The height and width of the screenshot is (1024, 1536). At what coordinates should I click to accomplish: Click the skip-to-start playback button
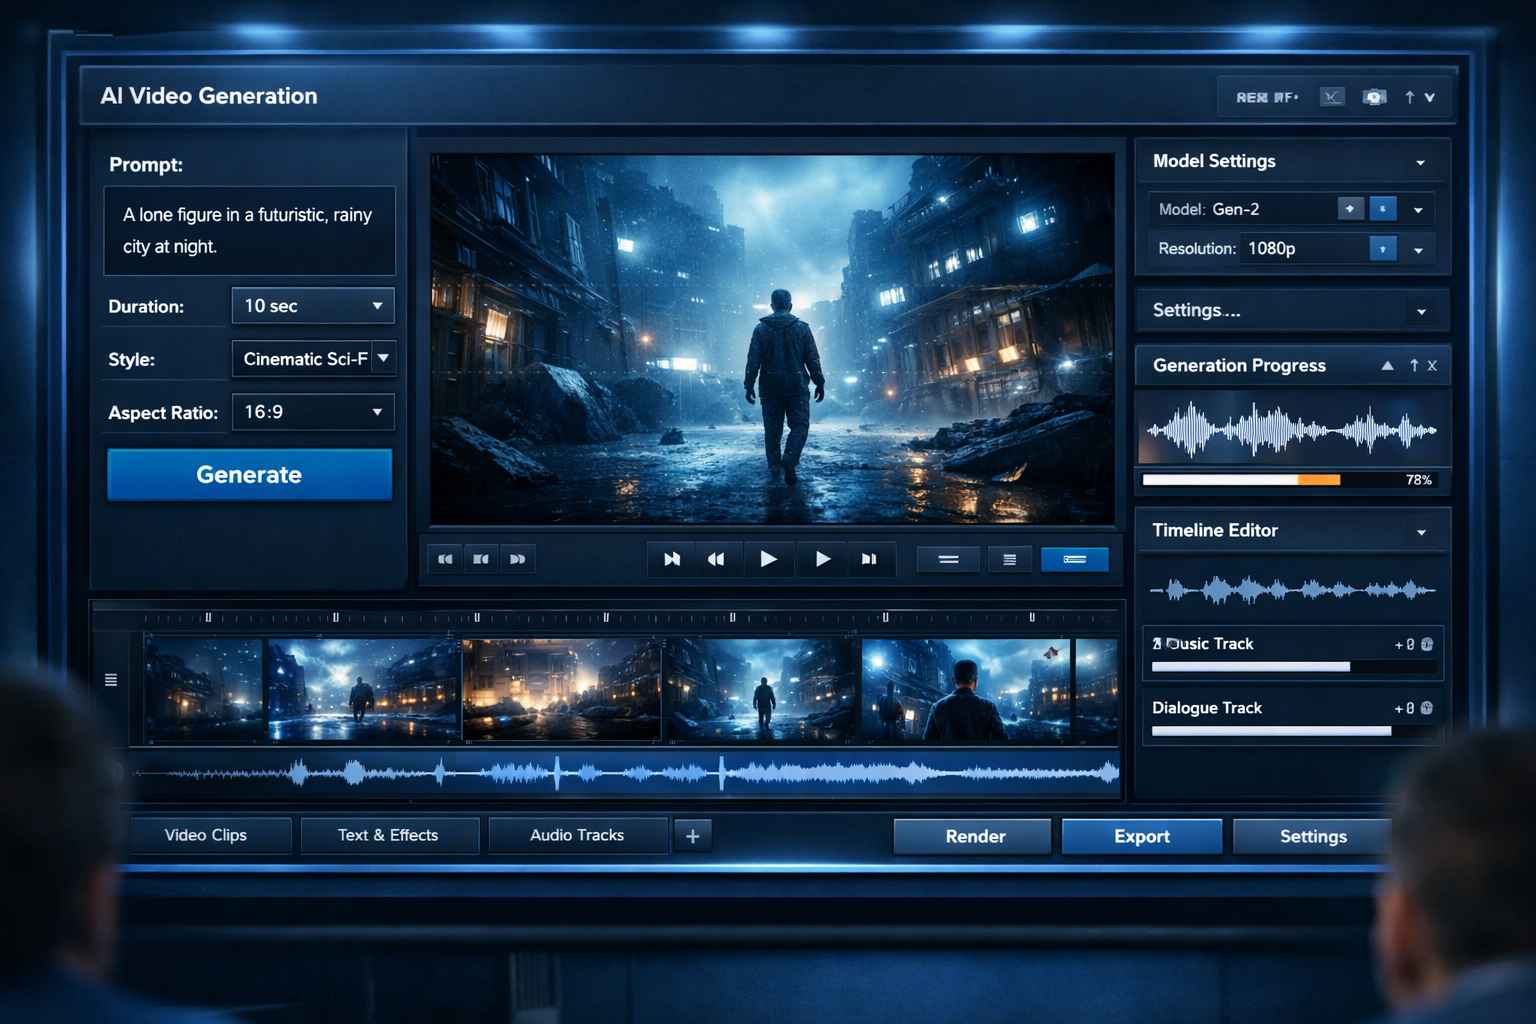[x=671, y=559]
